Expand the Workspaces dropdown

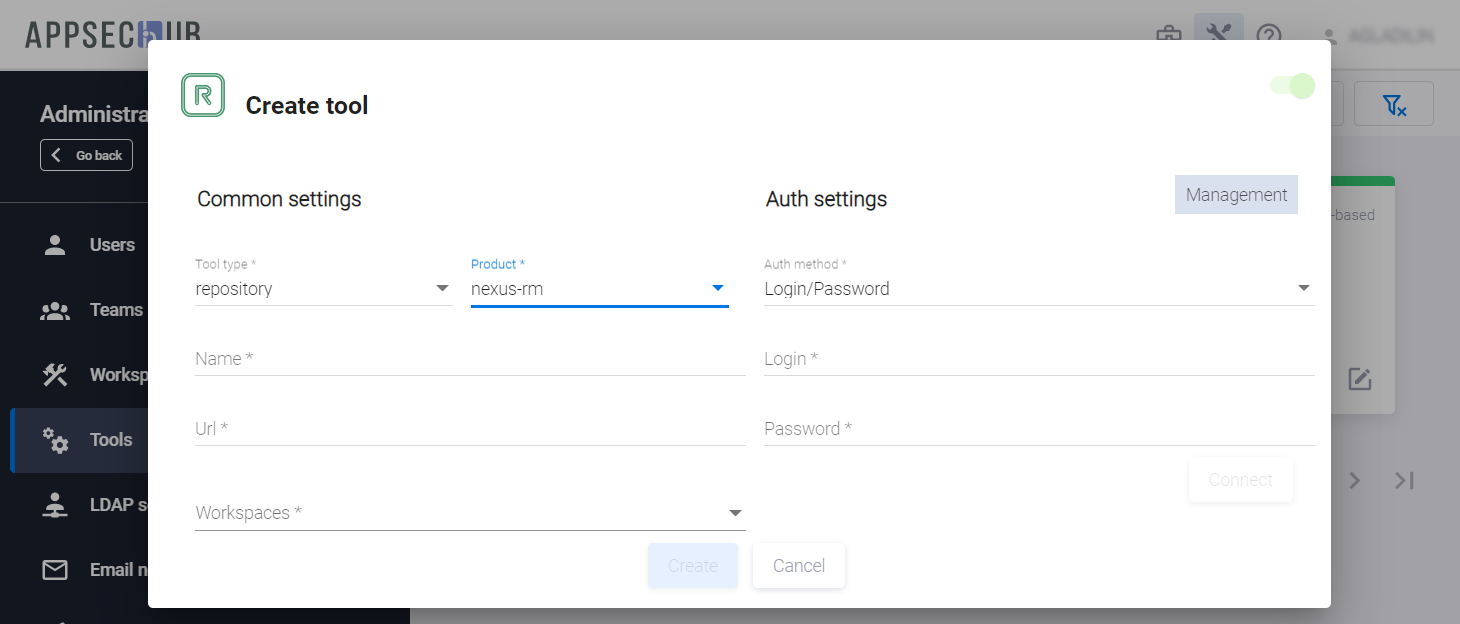469,513
